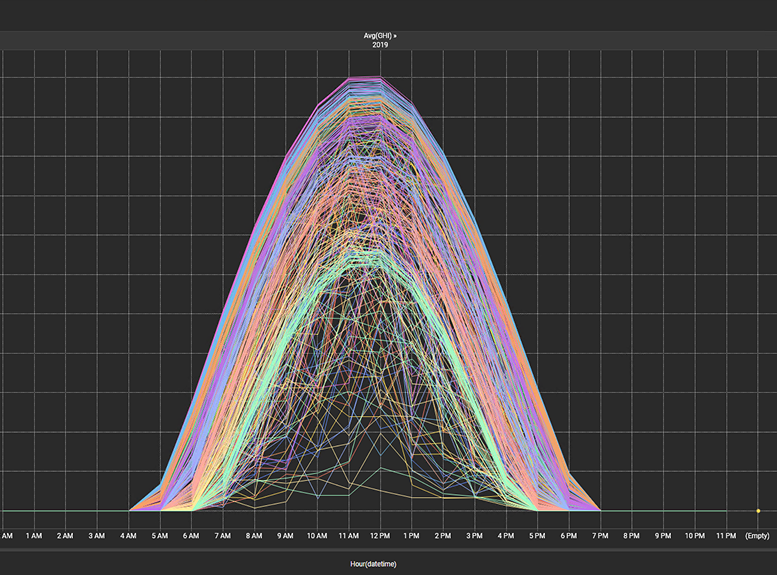This screenshot has width=777, height=575.
Task: Click the 7 PM axis label
Action: tap(600, 536)
